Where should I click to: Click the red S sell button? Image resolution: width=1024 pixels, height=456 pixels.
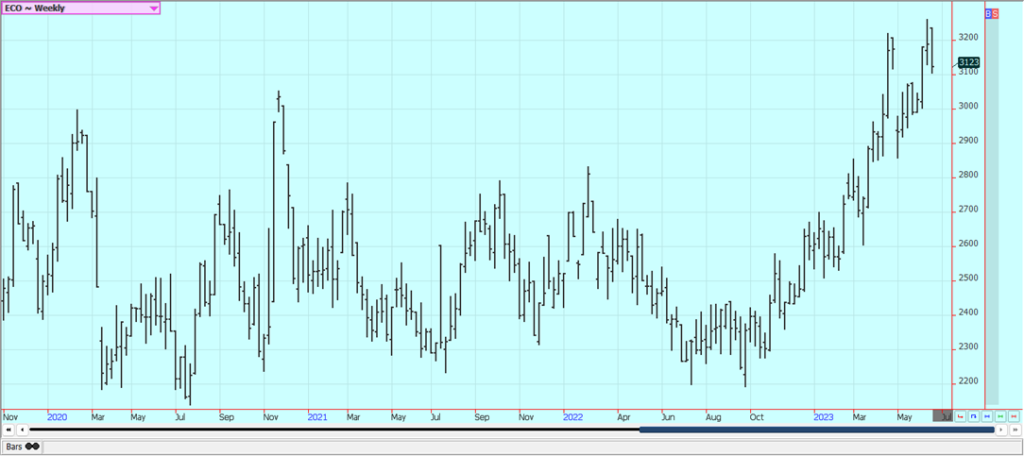point(995,13)
